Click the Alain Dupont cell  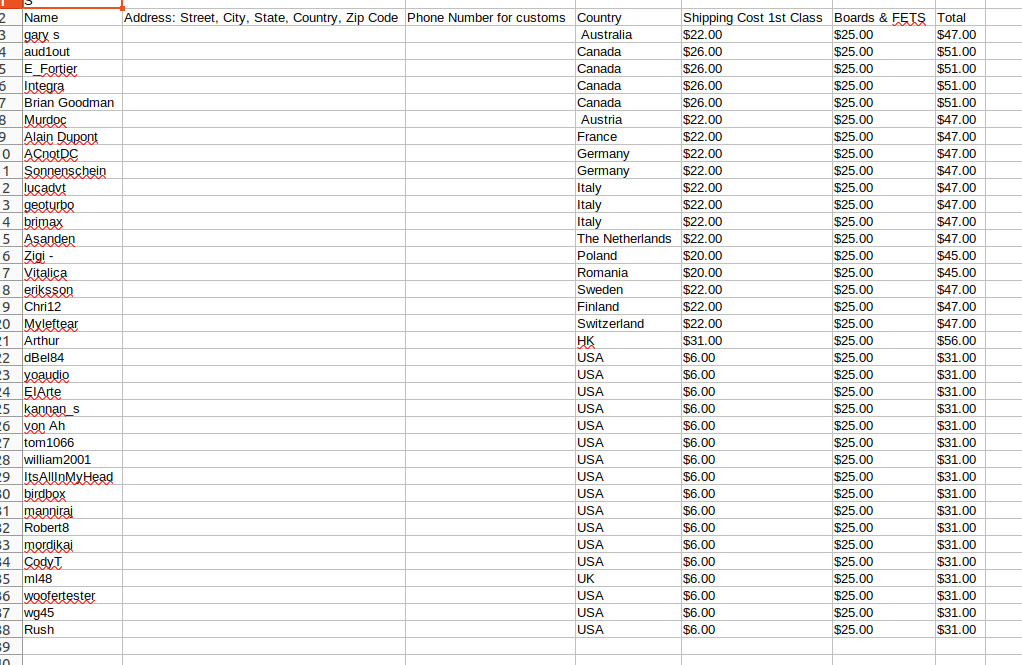tap(72, 136)
